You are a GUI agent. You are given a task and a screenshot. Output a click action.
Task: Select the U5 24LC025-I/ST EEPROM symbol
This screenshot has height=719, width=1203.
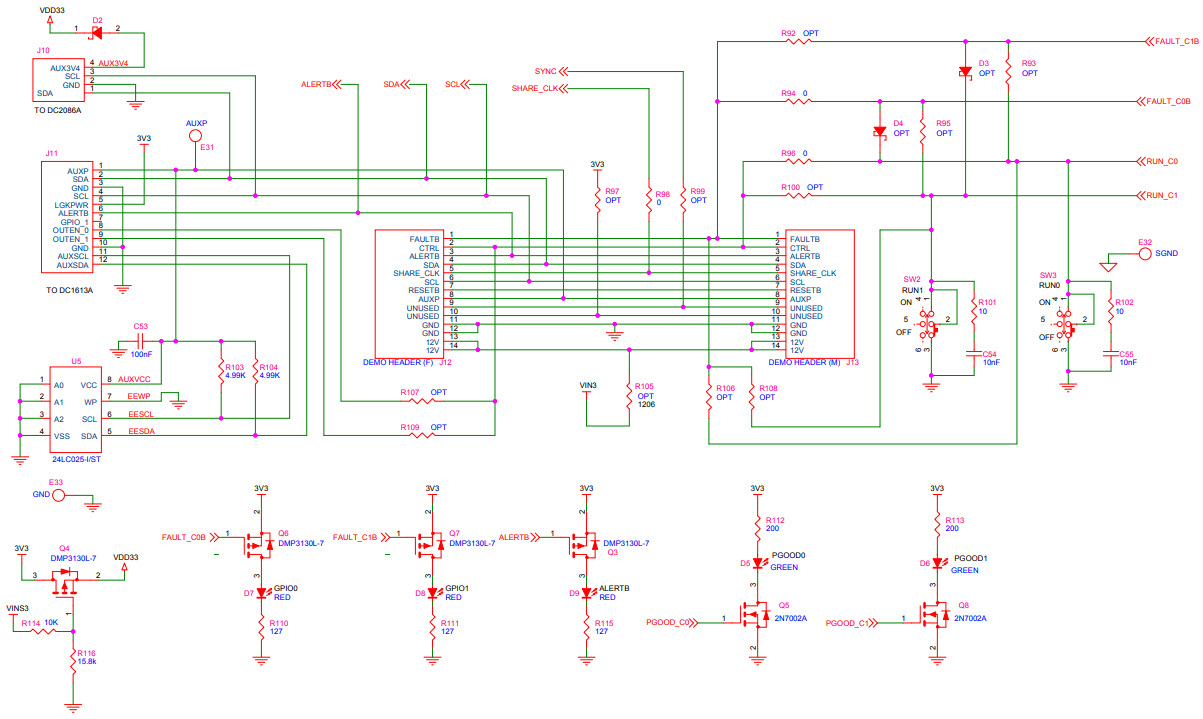point(75,410)
